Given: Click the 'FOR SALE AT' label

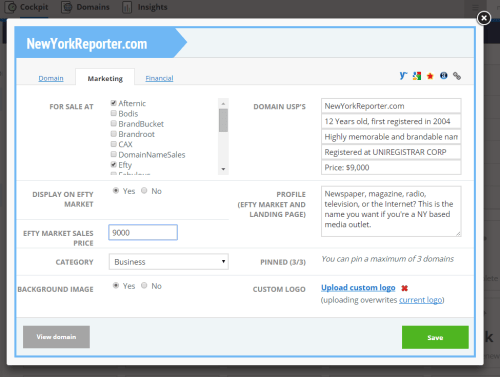Looking at the screenshot, I should (x=71, y=107).
